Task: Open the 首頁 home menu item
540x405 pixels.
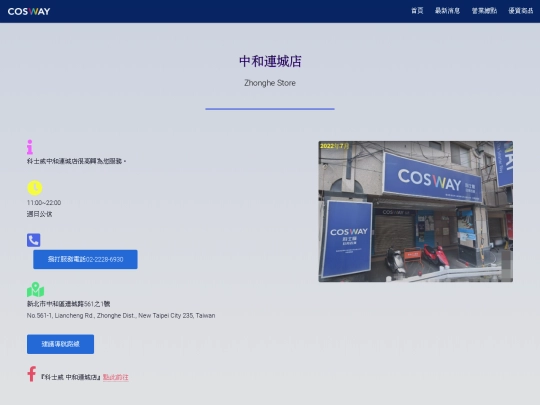Action: coord(417,11)
